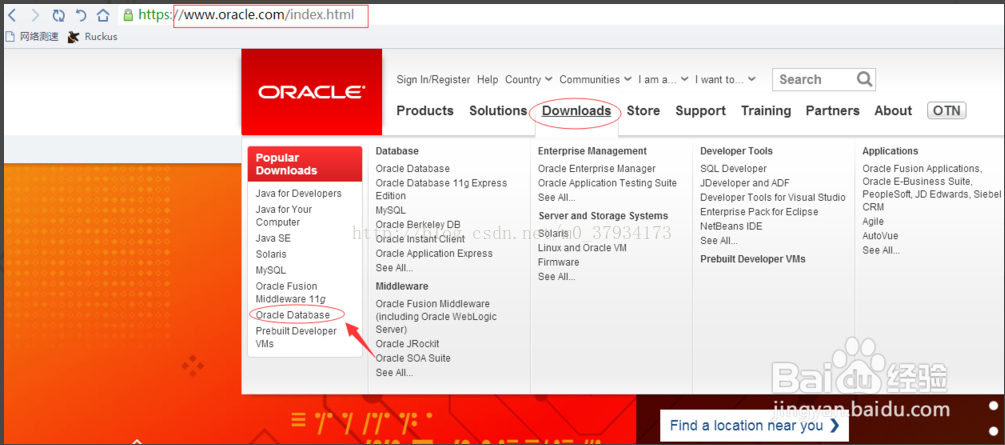Go back with the browser back arrow
This screenshot has width=1005, height=445.
coord(12,15)
